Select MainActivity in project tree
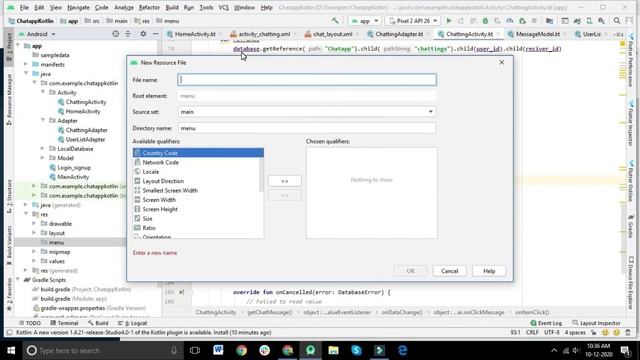640x360 pixels. 73,177
